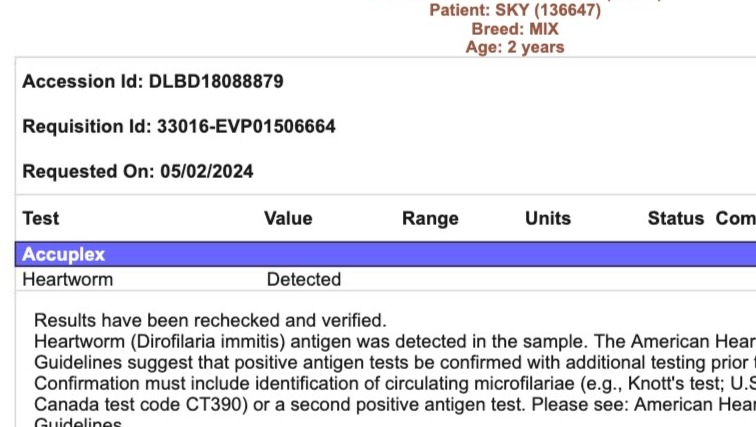Select the Accuplex section bar

385,254
